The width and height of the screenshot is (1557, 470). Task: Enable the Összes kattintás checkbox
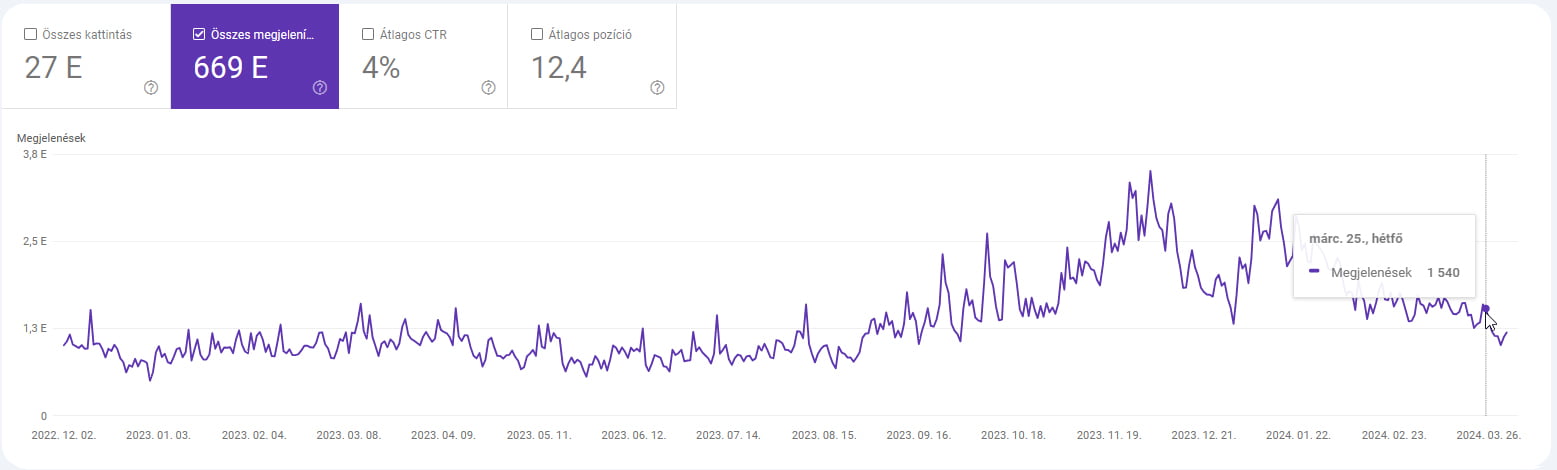30,34
